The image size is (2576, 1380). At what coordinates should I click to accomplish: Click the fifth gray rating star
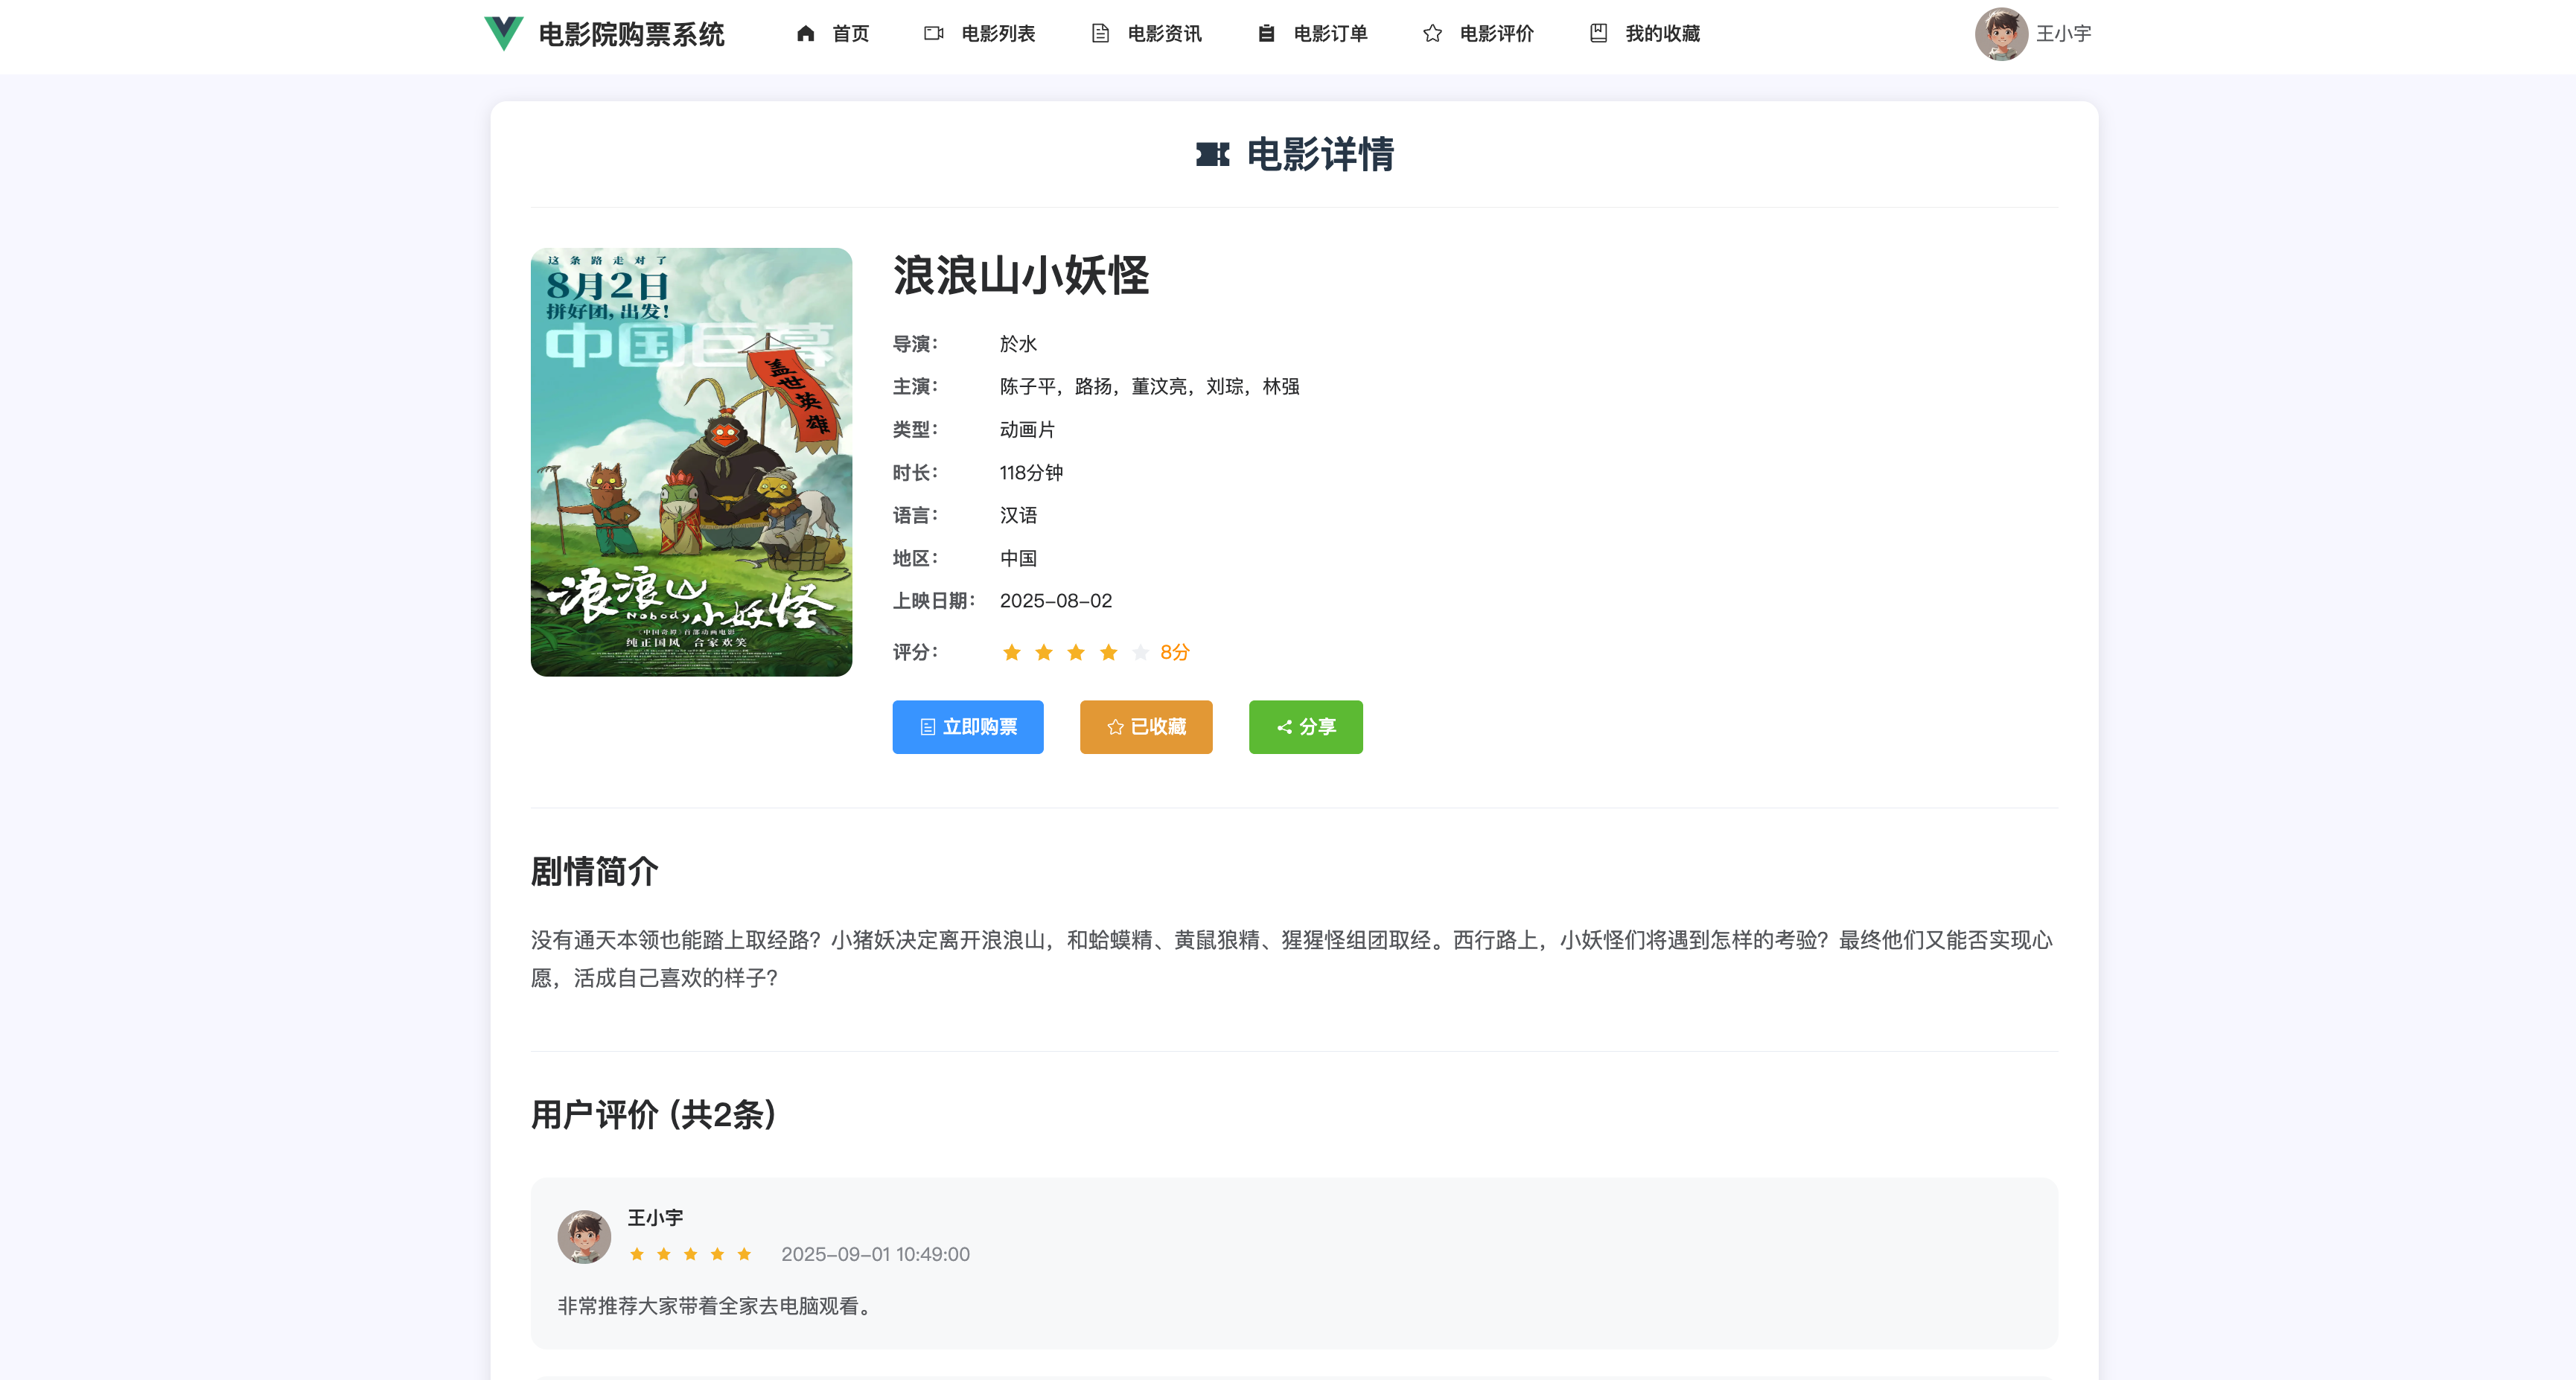pos(1140,653)
